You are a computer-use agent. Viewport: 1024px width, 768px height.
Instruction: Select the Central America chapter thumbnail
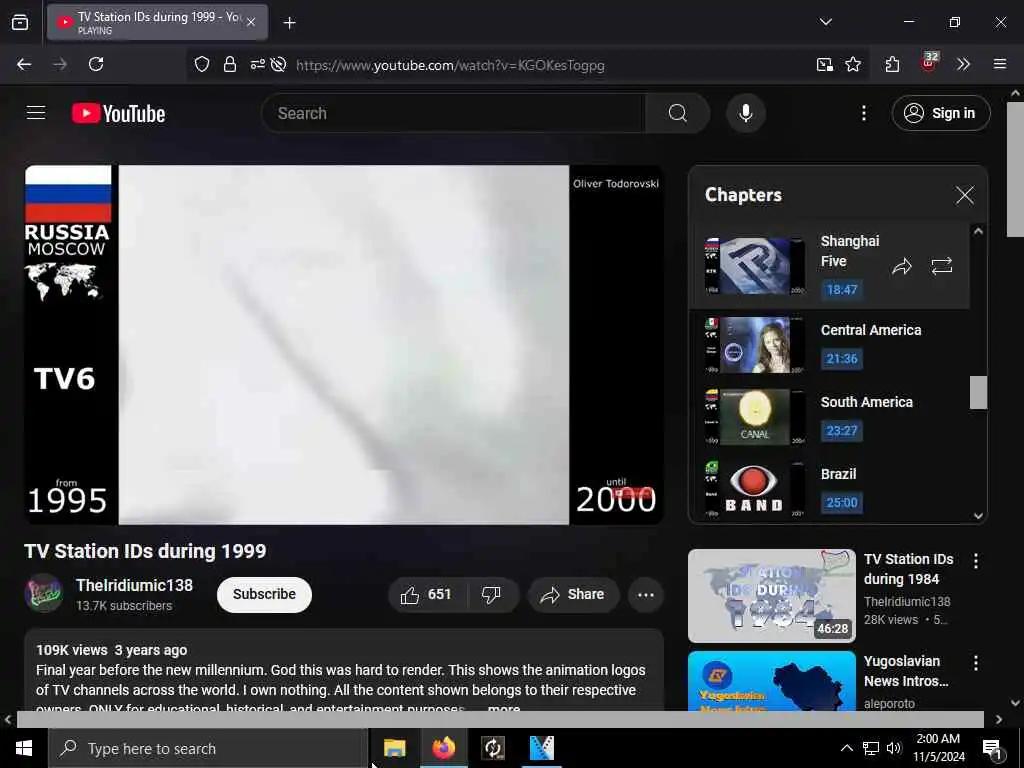754,345
